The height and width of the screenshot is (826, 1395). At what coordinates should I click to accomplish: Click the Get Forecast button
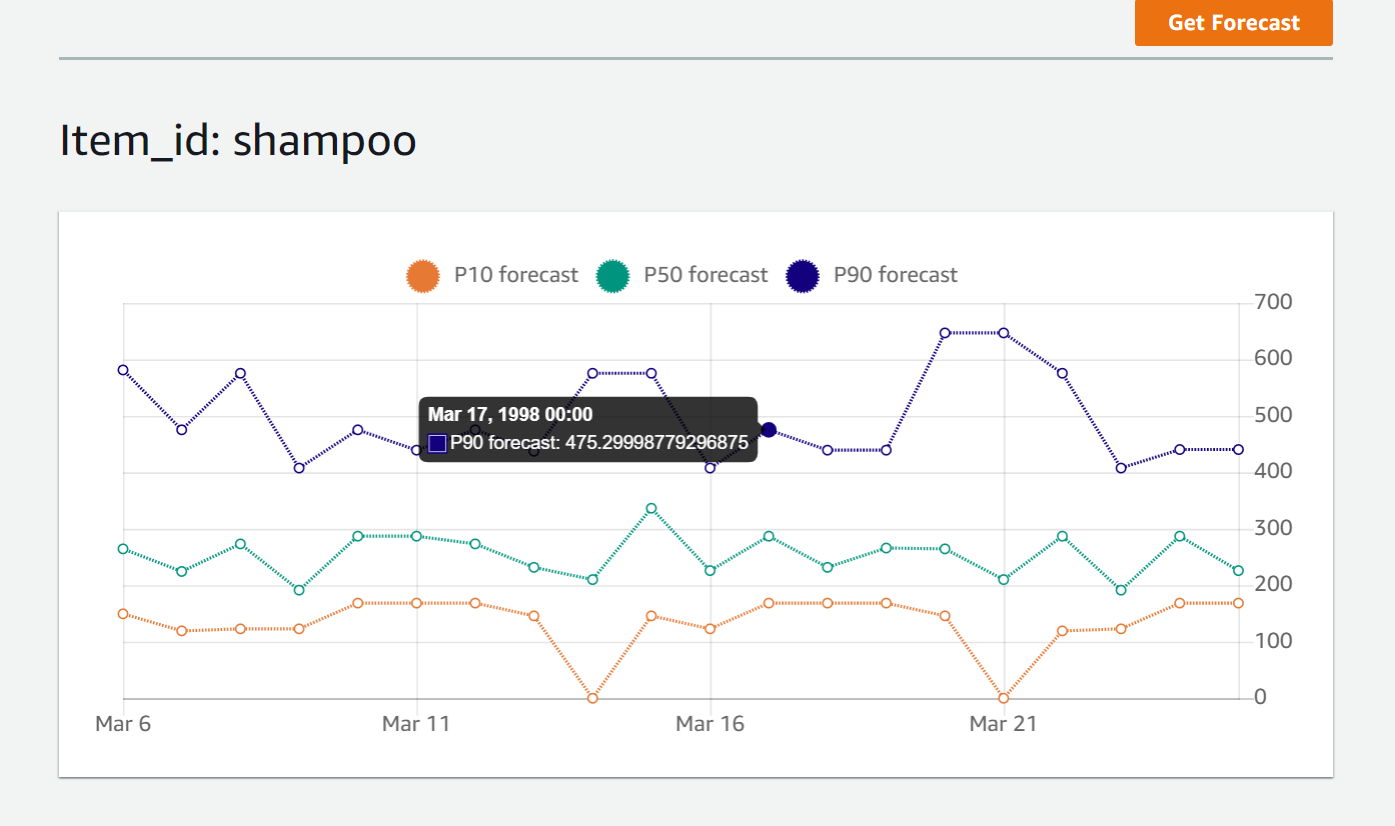pos(1233,23)
